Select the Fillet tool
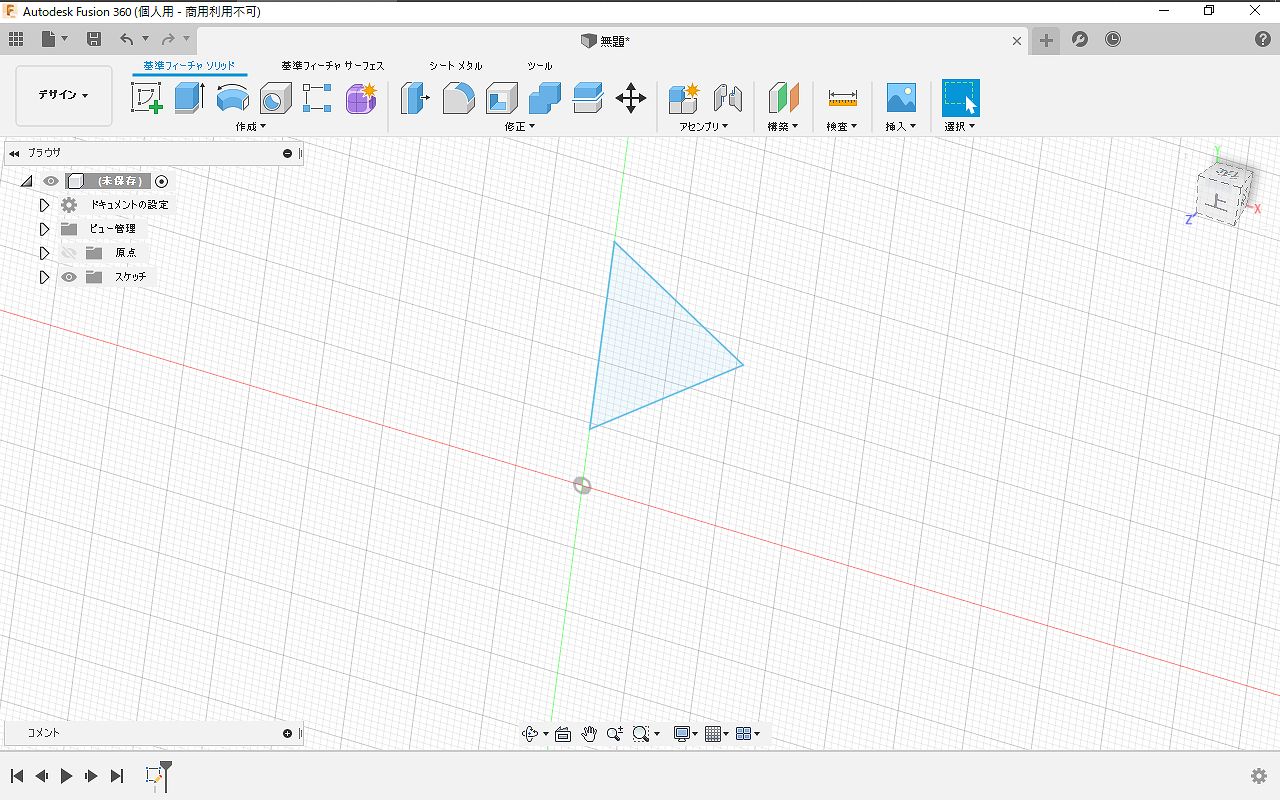The width and height of the screenshot is (1280, 800). pyautogui.click(x=458, y=98)
